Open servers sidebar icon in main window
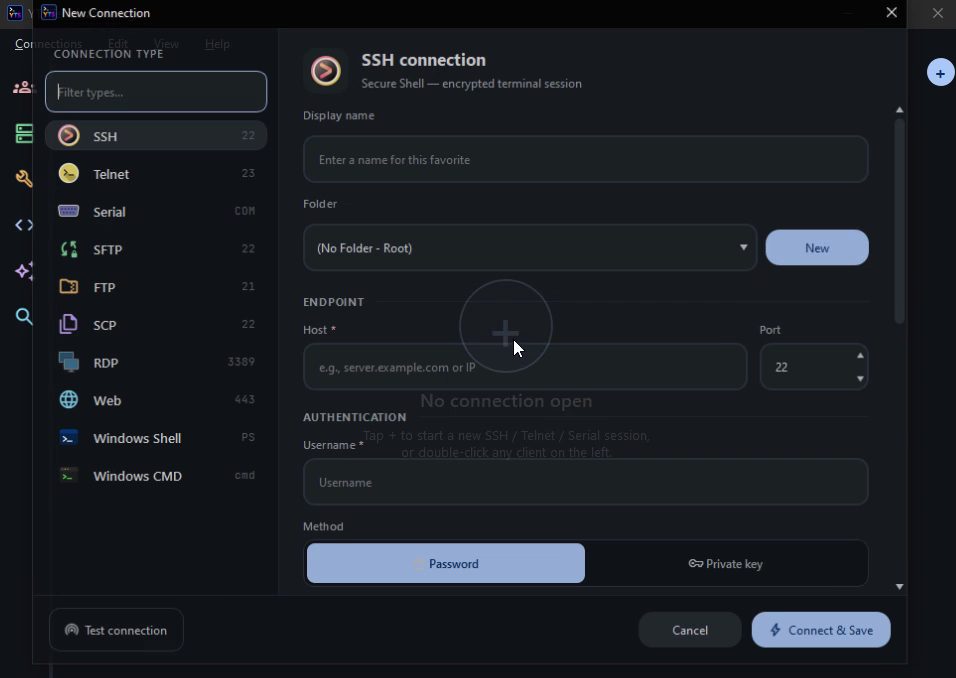This screenshot has width=956, height=678. pyautogui.click(x=24, y=134)
